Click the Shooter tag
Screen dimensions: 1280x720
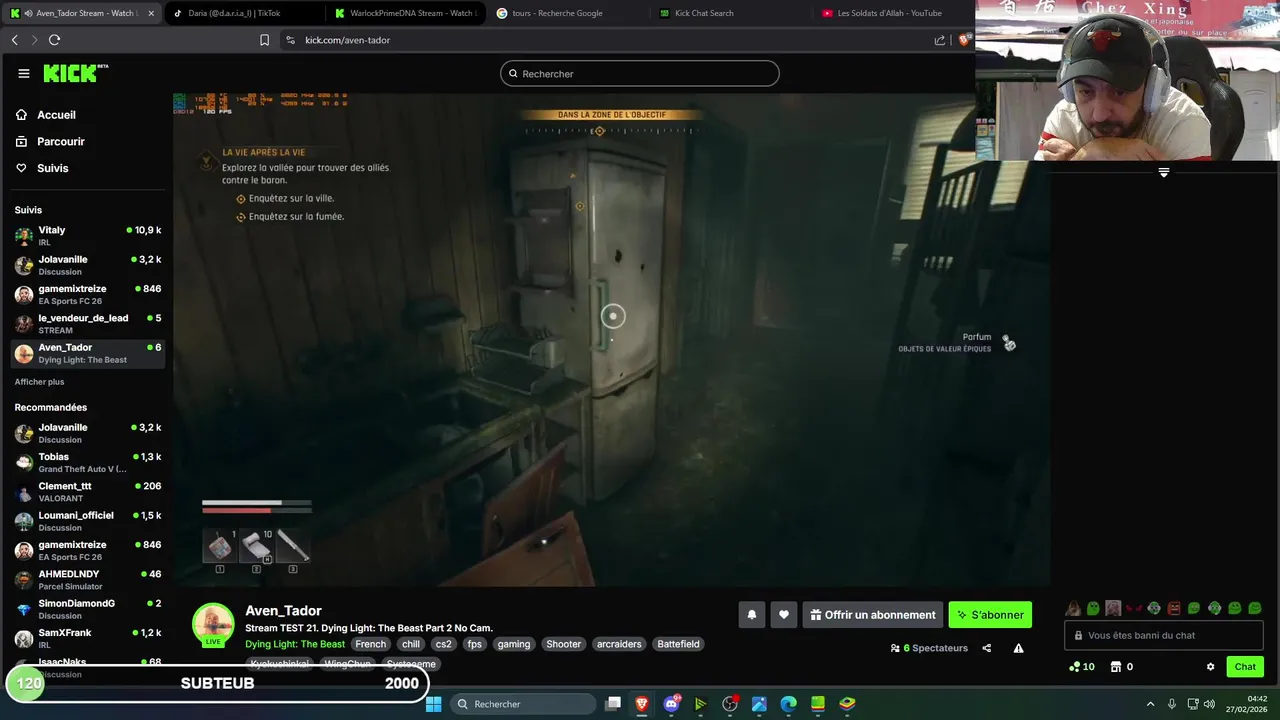tap(563, 644)
